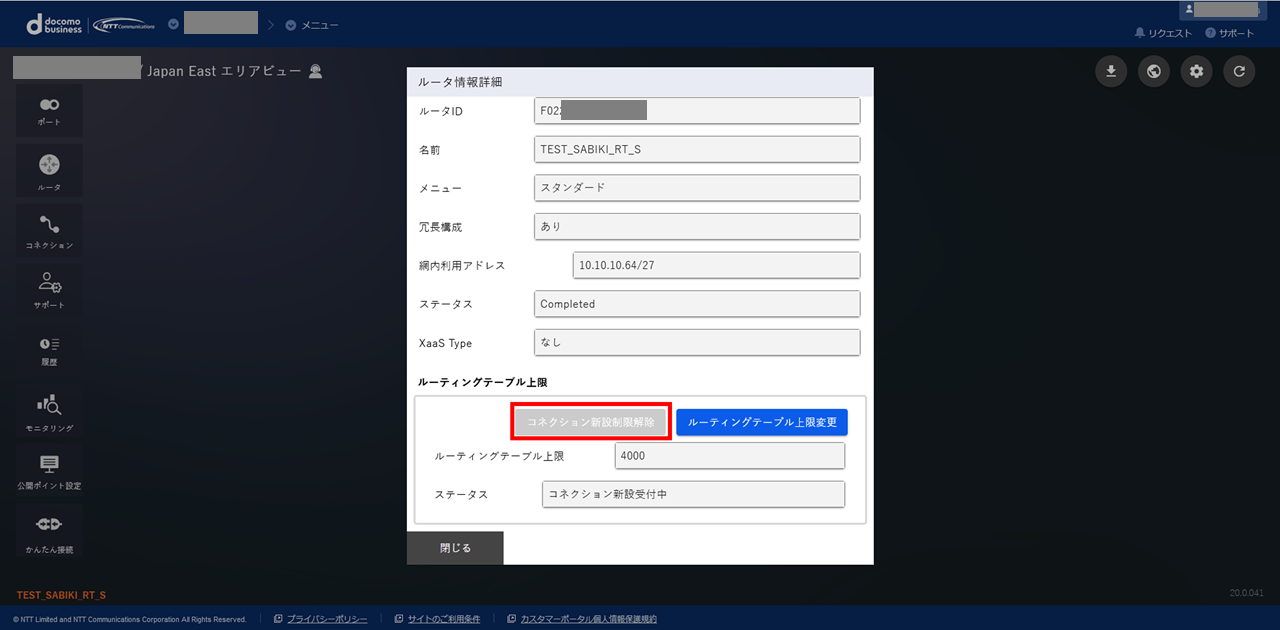
Task: Expand the メニュー dropdown in header
Action: tap(291, 24)
